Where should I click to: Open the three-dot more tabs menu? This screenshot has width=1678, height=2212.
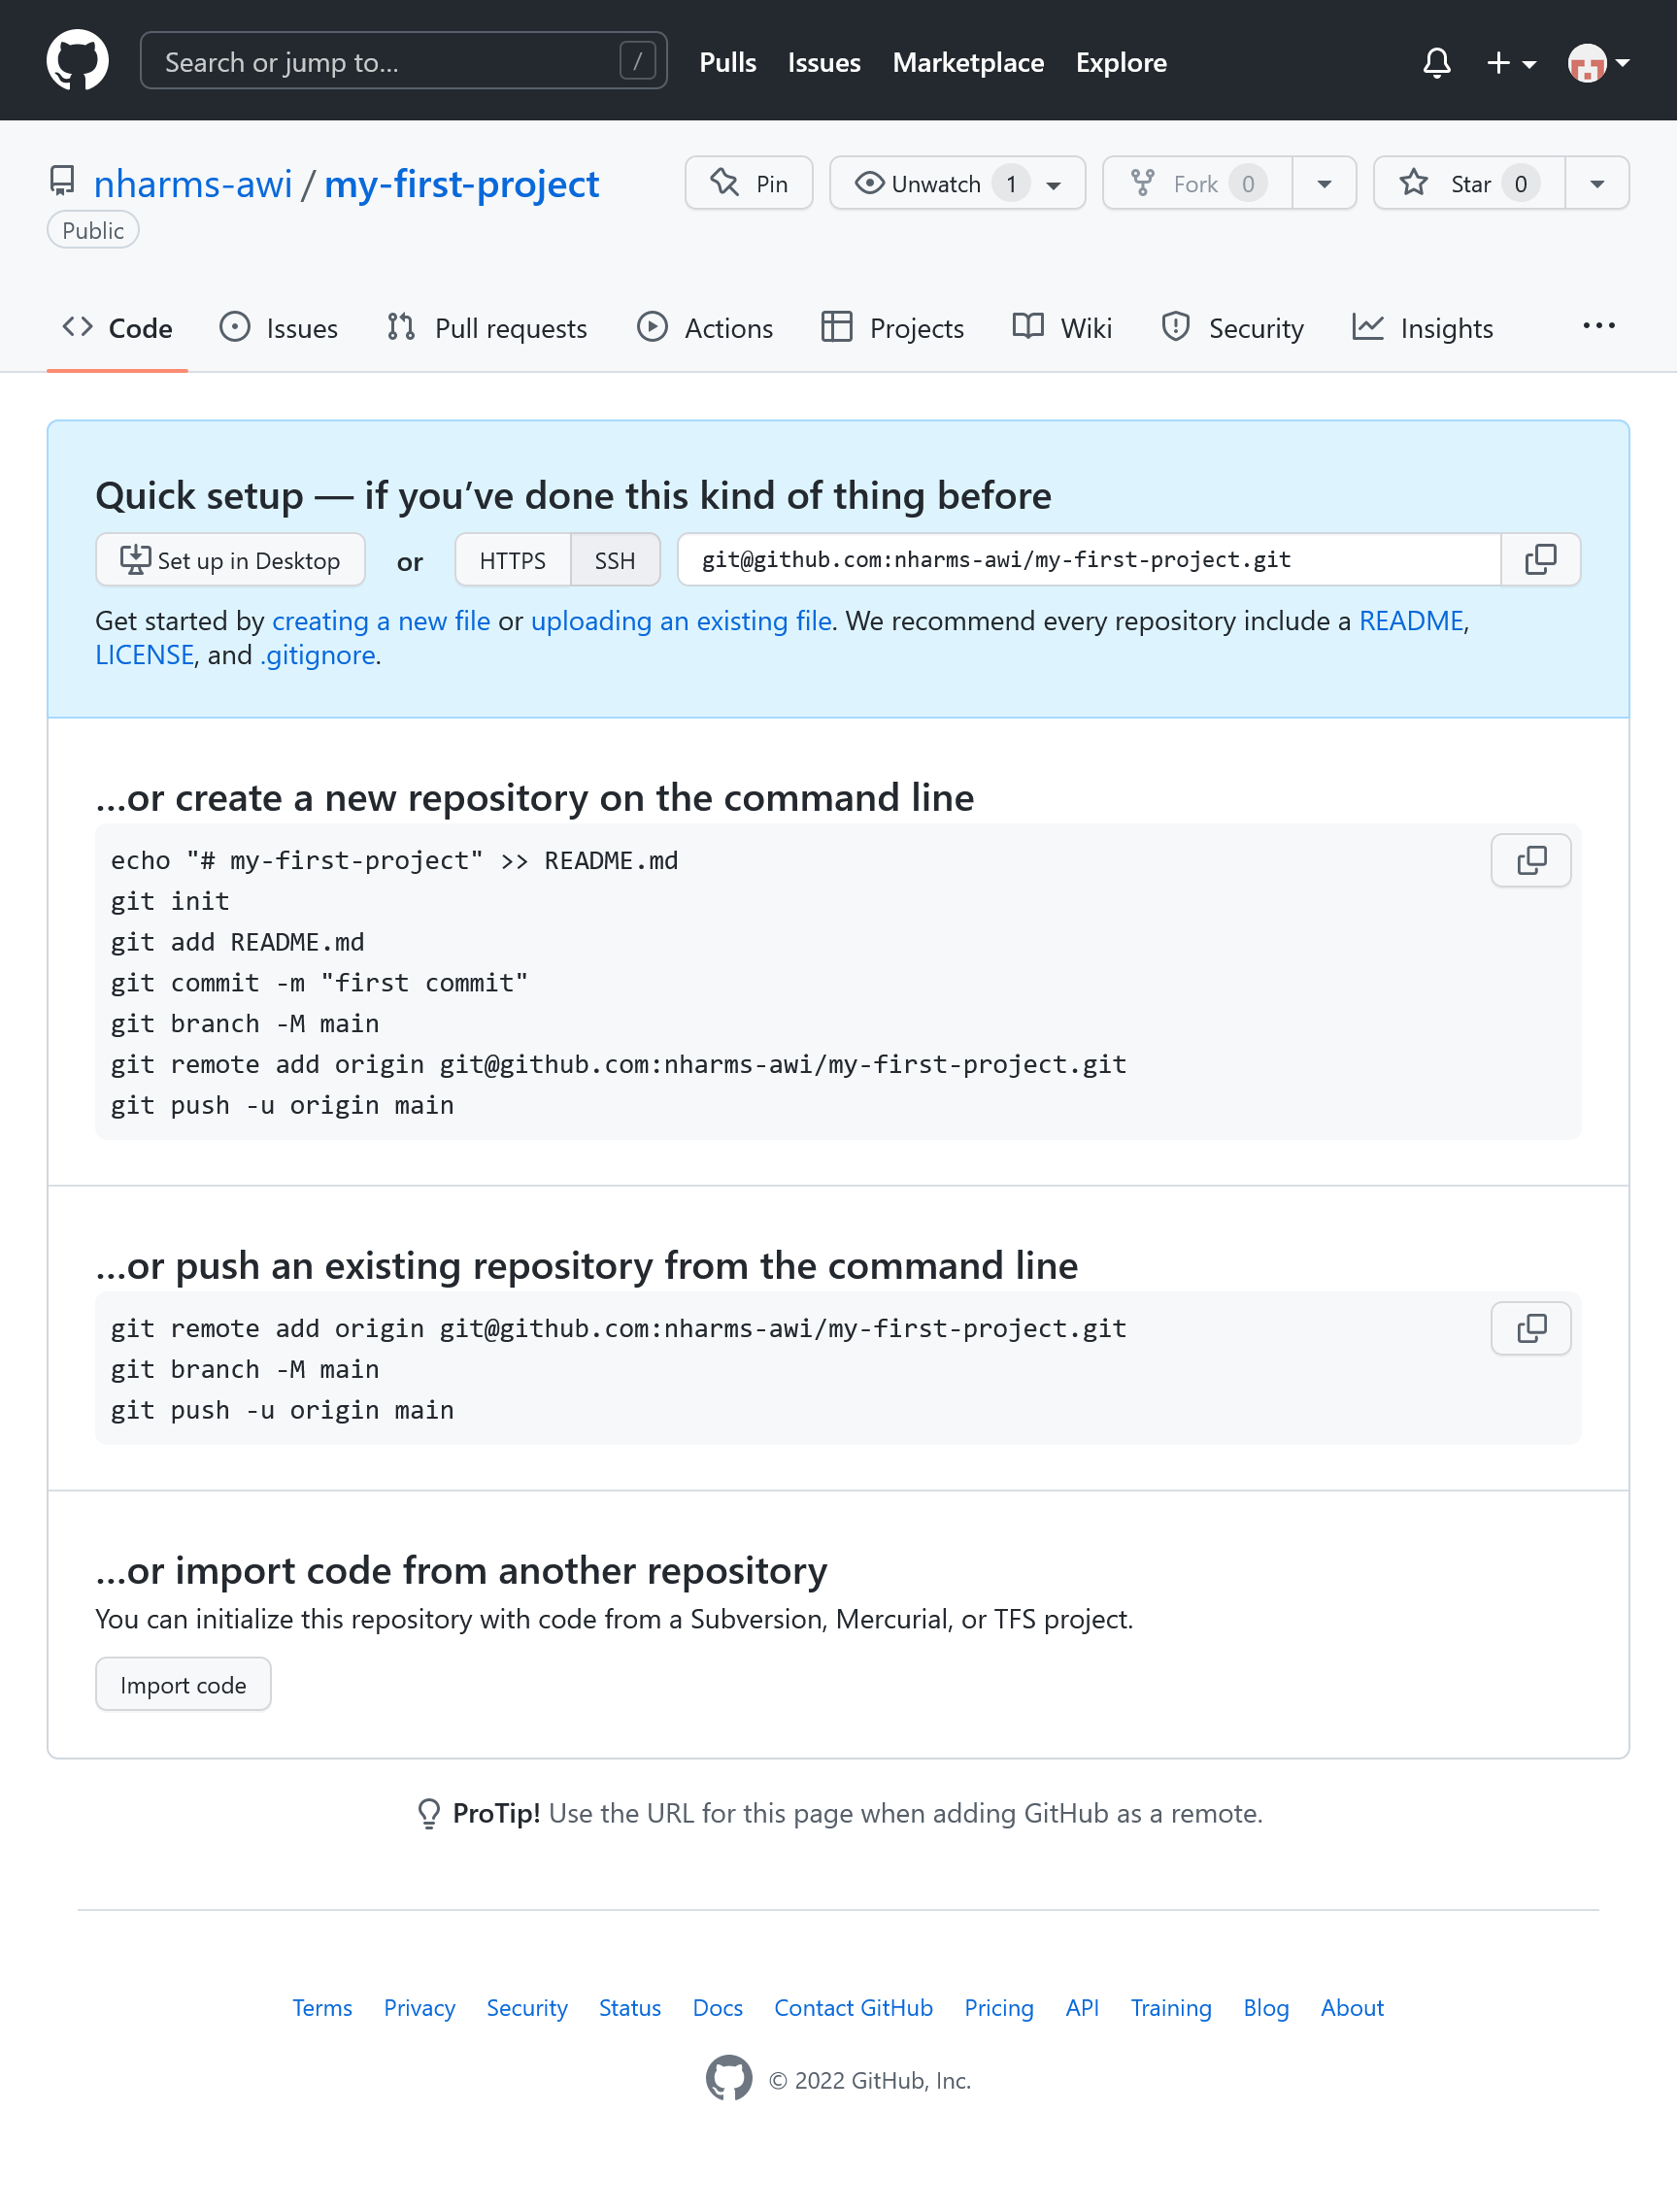1599,326
